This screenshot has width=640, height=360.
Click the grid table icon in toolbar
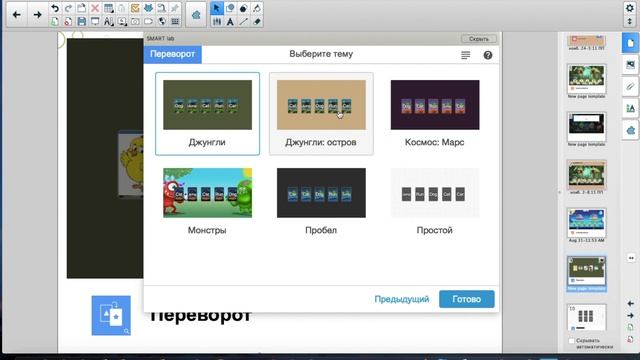tap(175, 21)
